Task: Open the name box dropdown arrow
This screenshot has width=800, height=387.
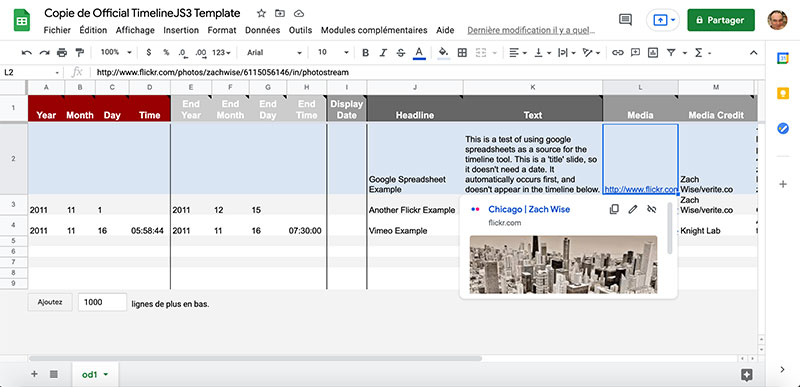Action: (x=57, y=73)
